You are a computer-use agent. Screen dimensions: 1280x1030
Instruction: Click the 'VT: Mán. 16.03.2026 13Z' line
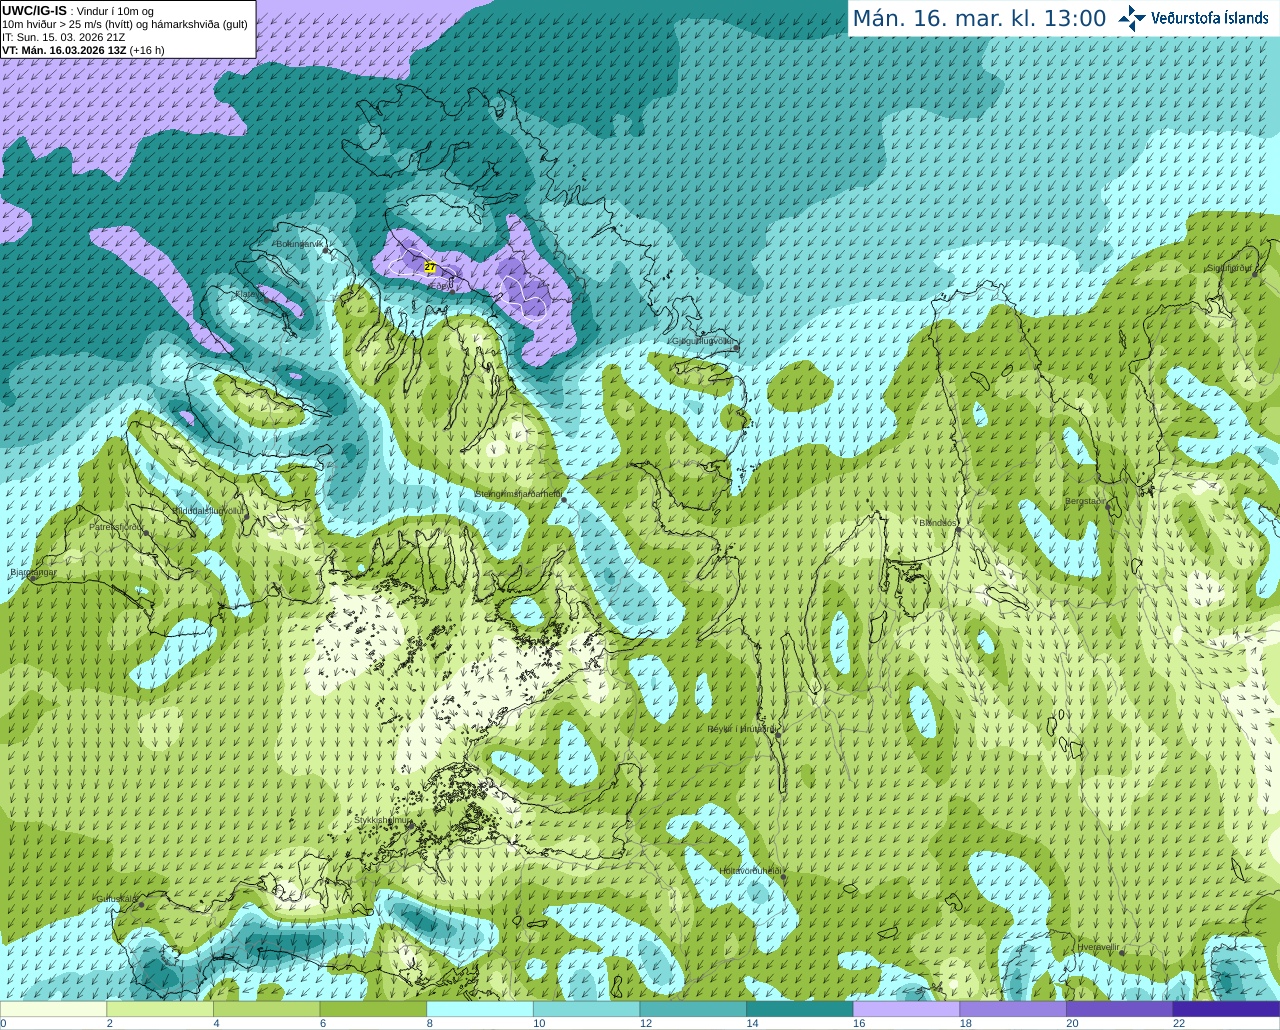(x=63, y=50)
